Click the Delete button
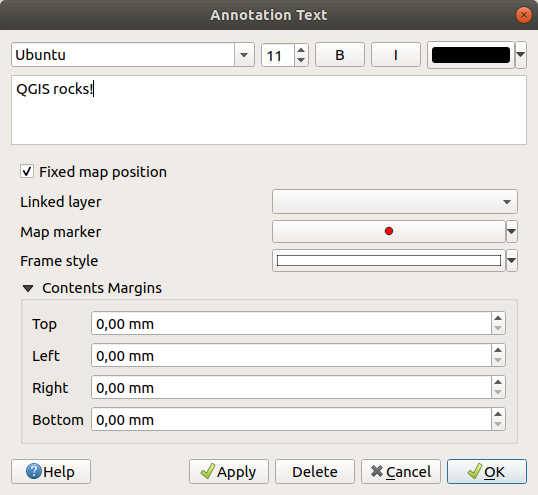Image resolution: width=538 pixels, height=495 pixels. click(x=315, y=472)
